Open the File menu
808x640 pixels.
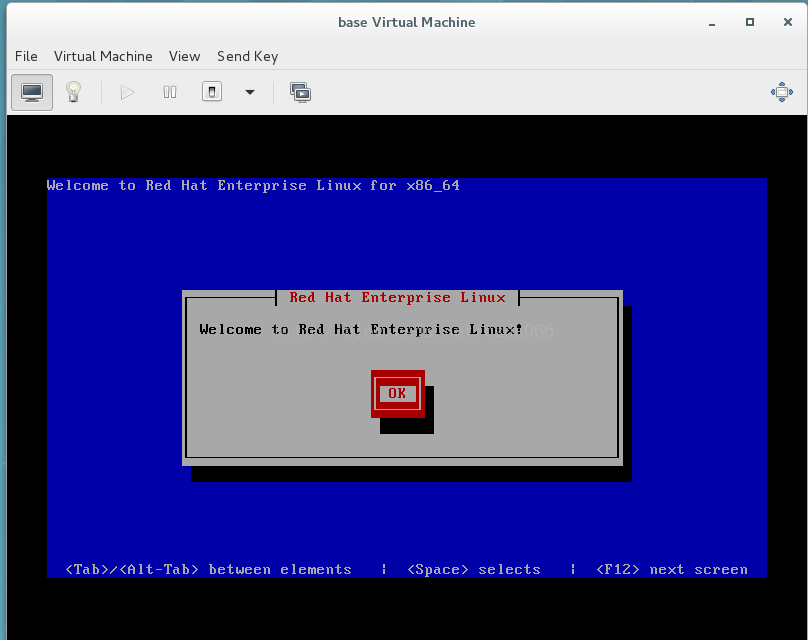pyautogui.click(x=26, y=56)
